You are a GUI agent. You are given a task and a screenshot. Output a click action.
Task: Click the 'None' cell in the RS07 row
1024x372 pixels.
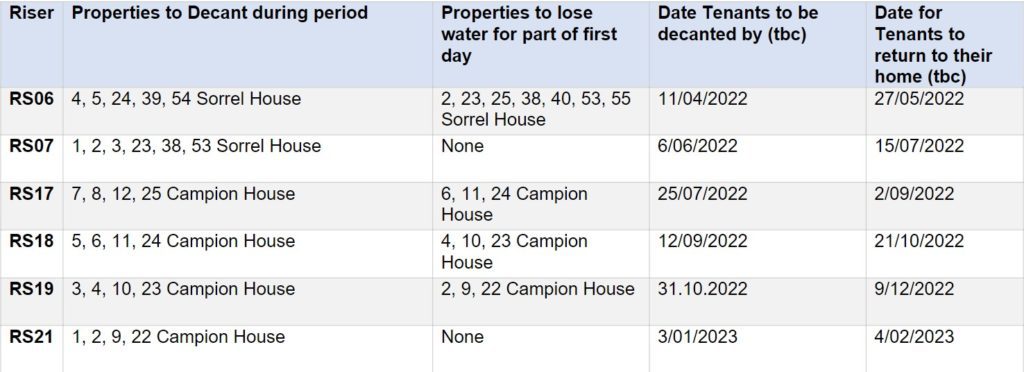pos(462,146)
